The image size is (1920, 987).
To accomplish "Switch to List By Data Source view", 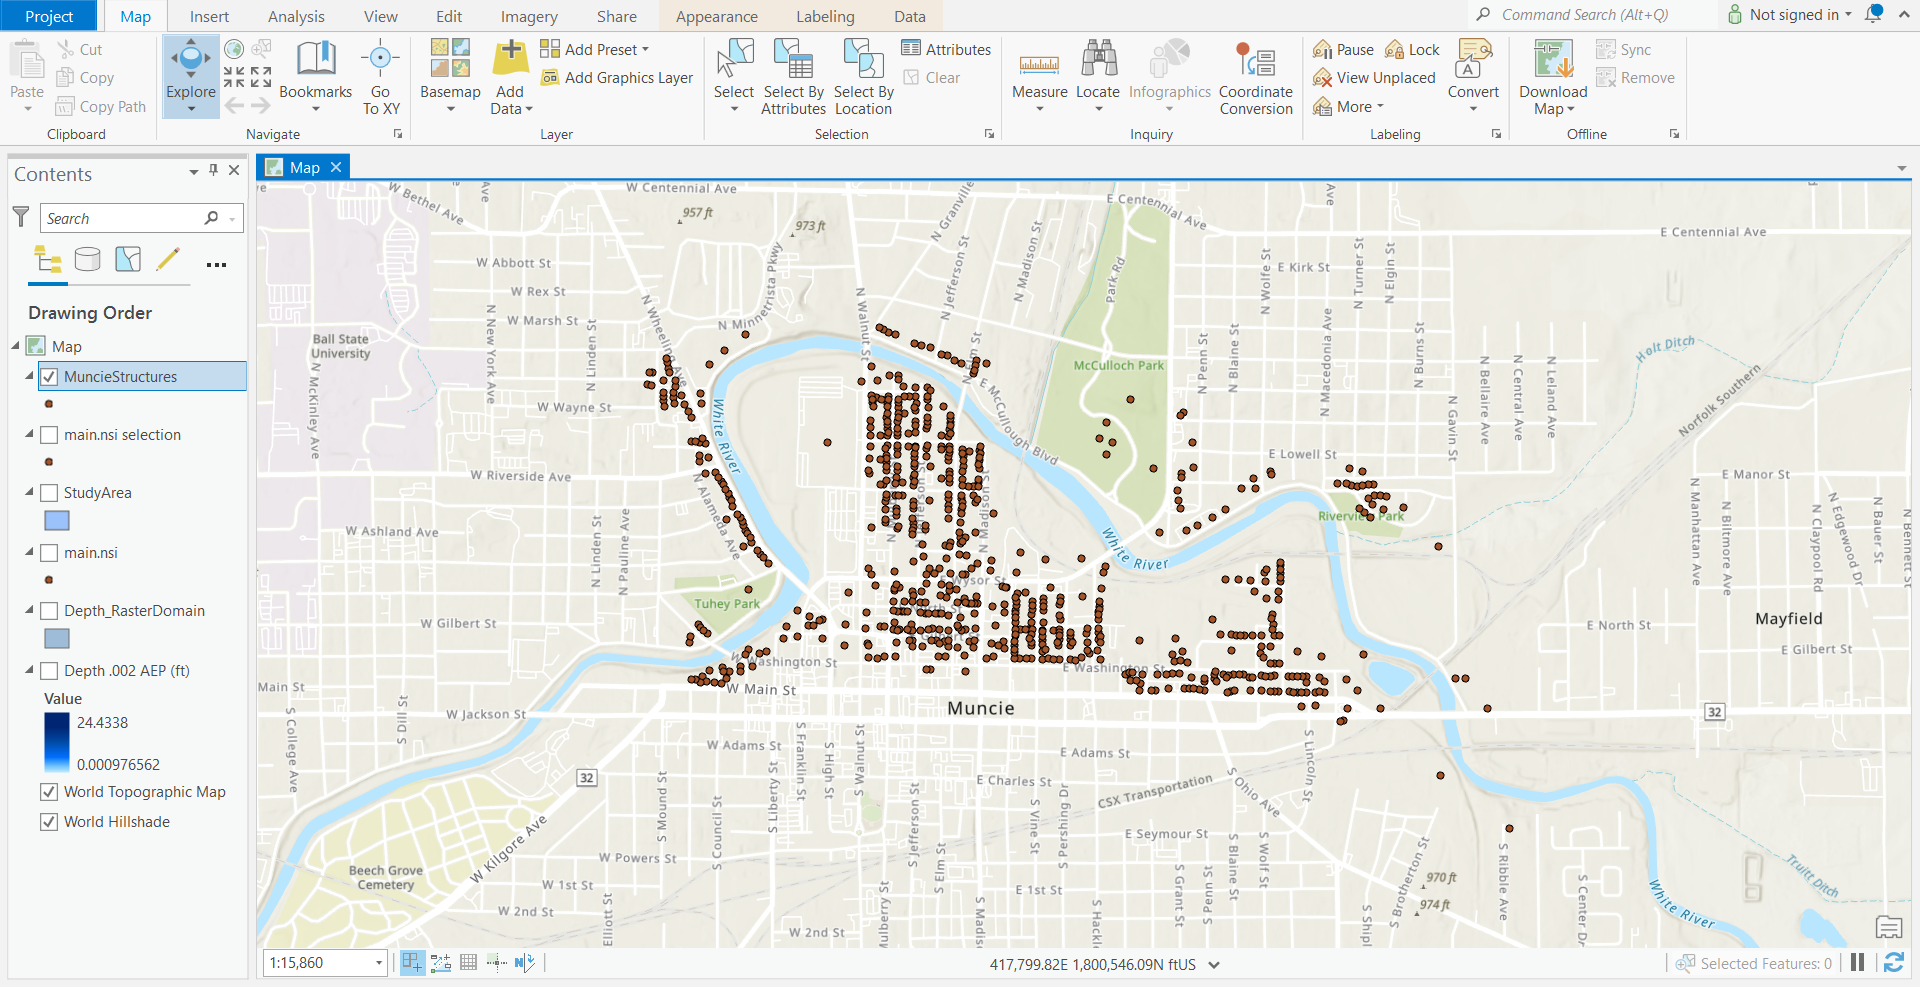I will 88,260.
